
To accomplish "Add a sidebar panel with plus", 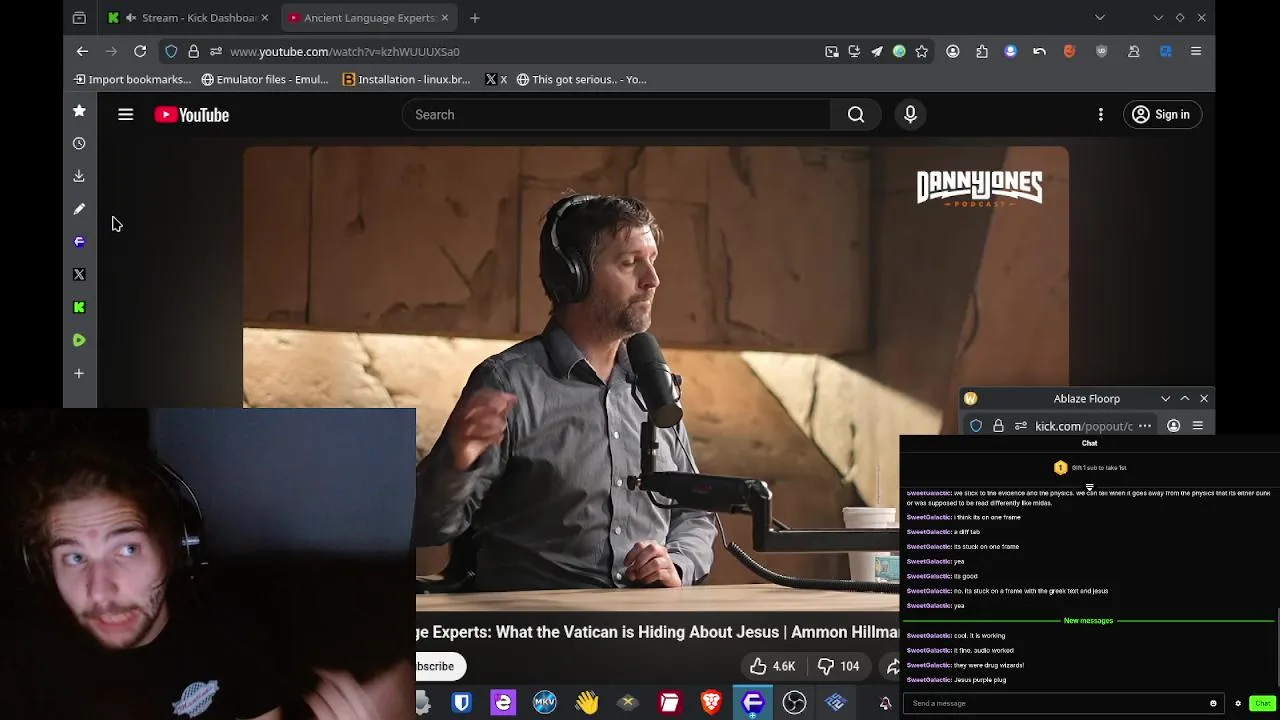I will (x=79, y=373).
